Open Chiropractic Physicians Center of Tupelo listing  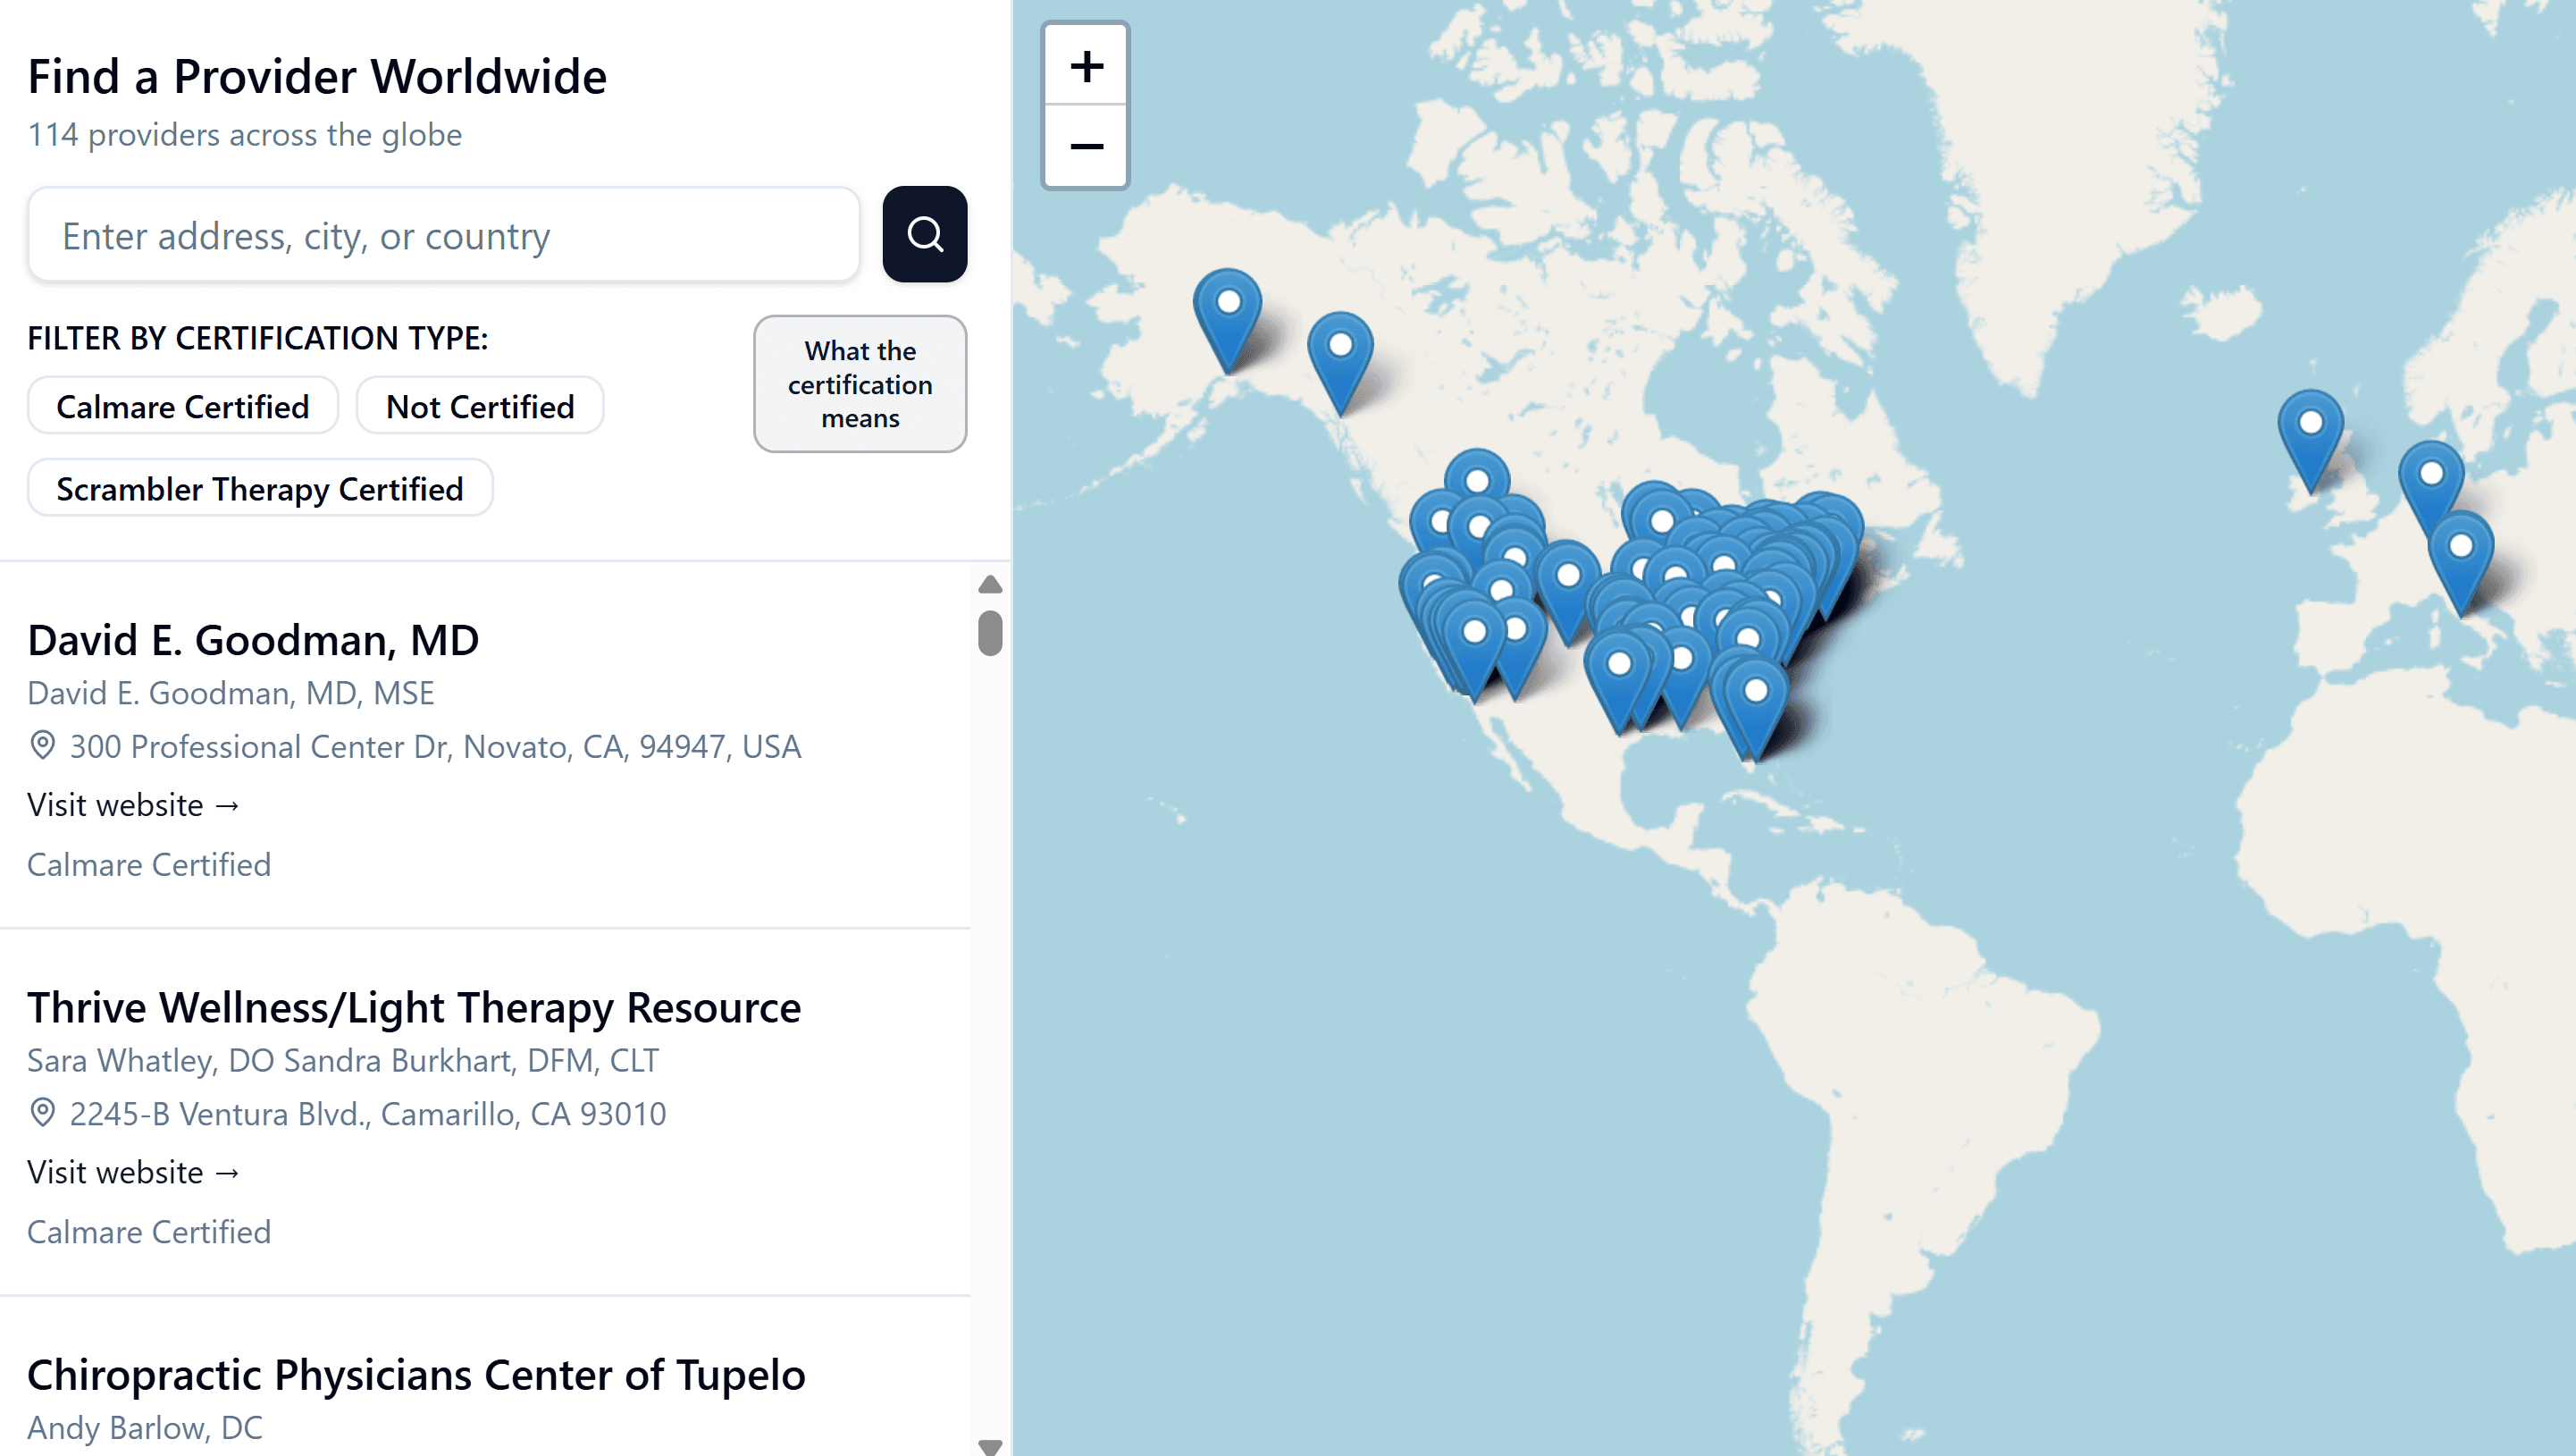(416, 1375)
